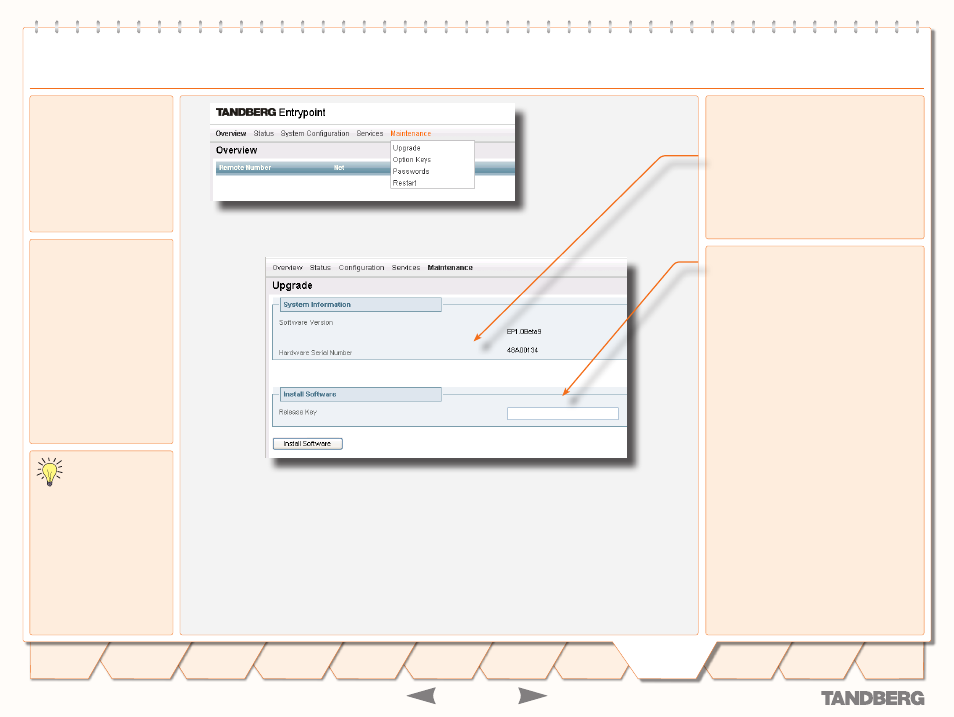The width and height of the screenshot is (954, 717).
Task: Click the Remote Number column header
Action: [x=245, y=167]
